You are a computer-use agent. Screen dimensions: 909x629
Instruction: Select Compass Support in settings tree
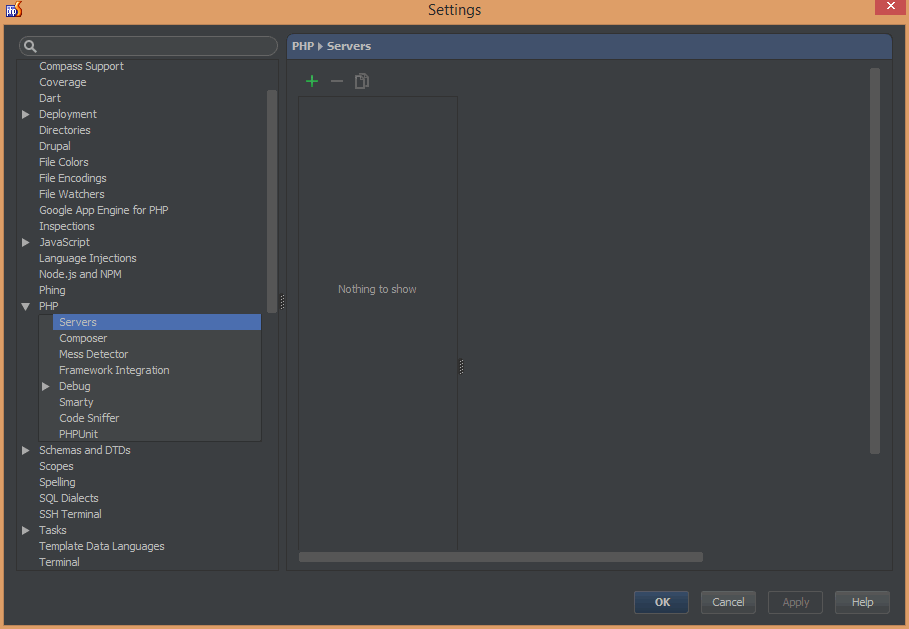click(81, 66)
